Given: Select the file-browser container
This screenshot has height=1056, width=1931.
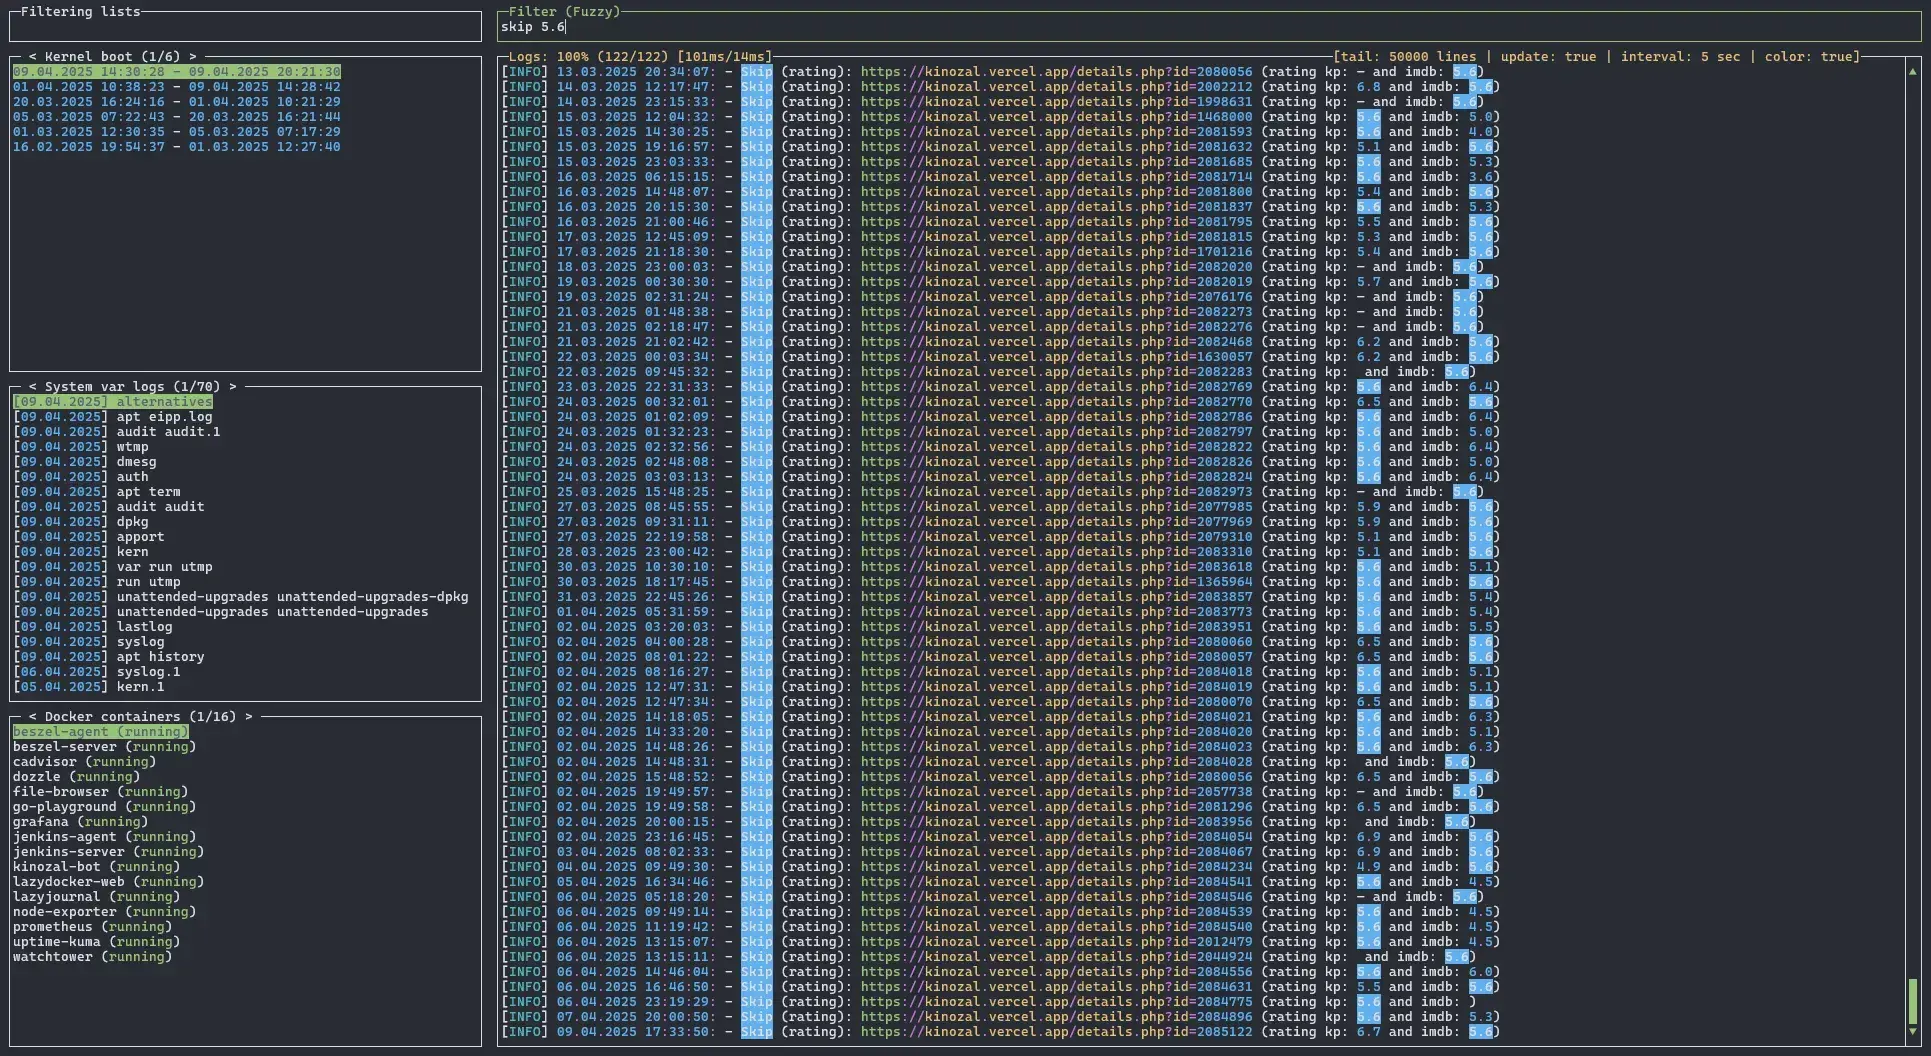Looking at the screenshot, I should 101,792.
